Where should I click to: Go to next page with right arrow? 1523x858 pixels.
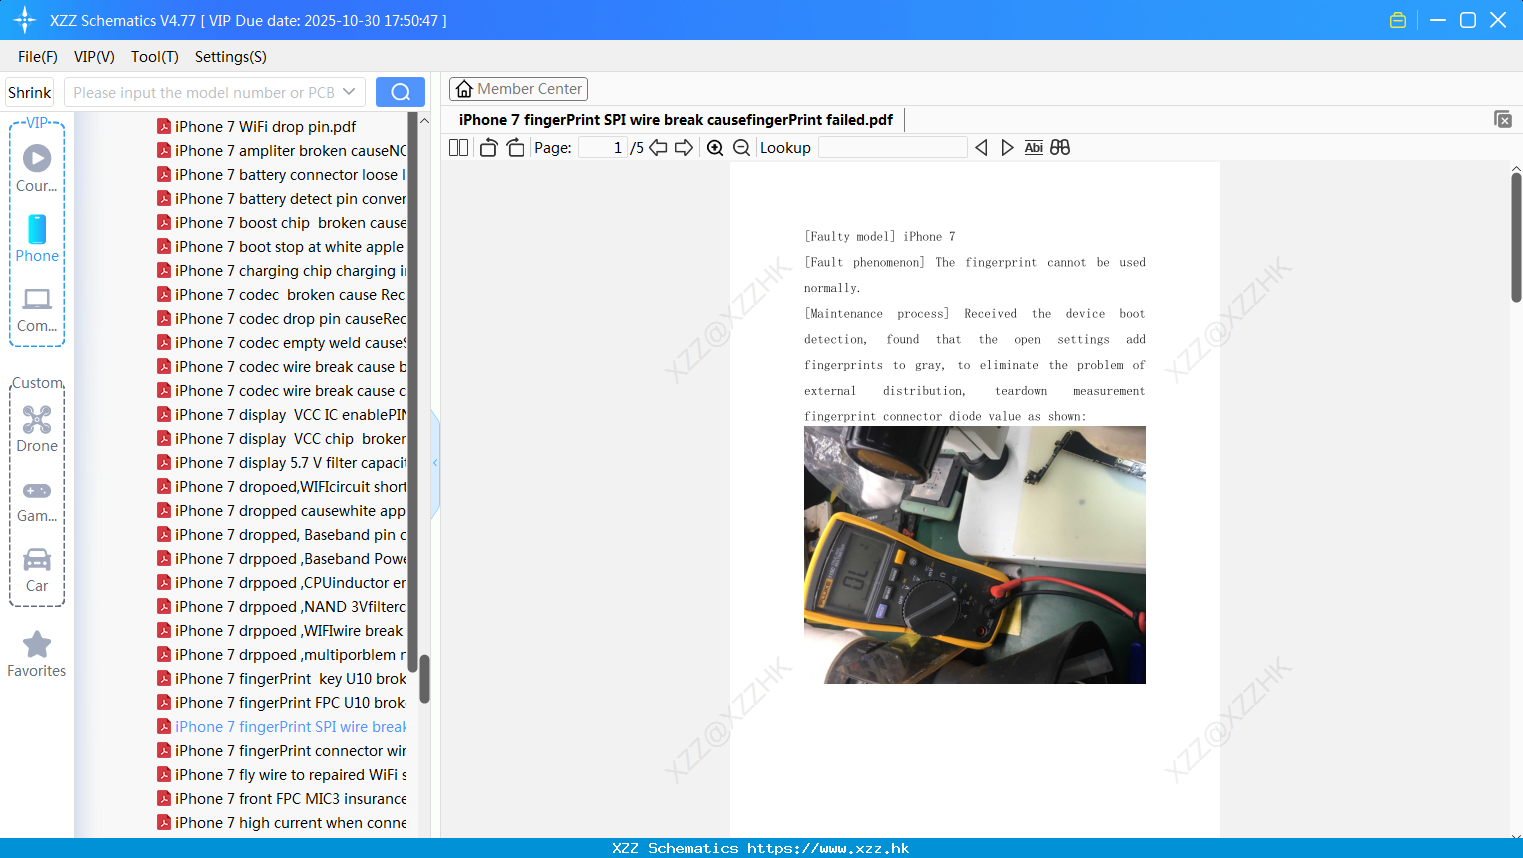(684, 148)
